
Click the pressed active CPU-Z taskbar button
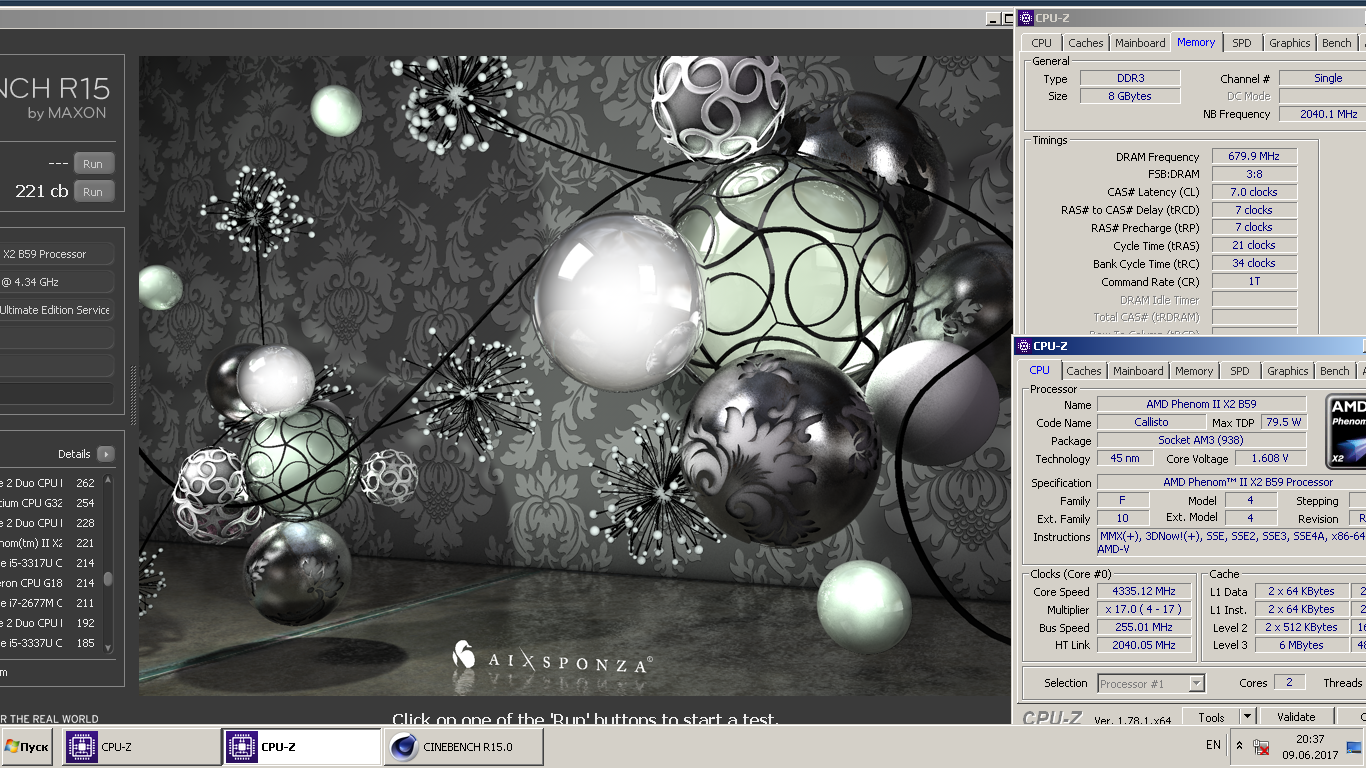pos(302,747)
